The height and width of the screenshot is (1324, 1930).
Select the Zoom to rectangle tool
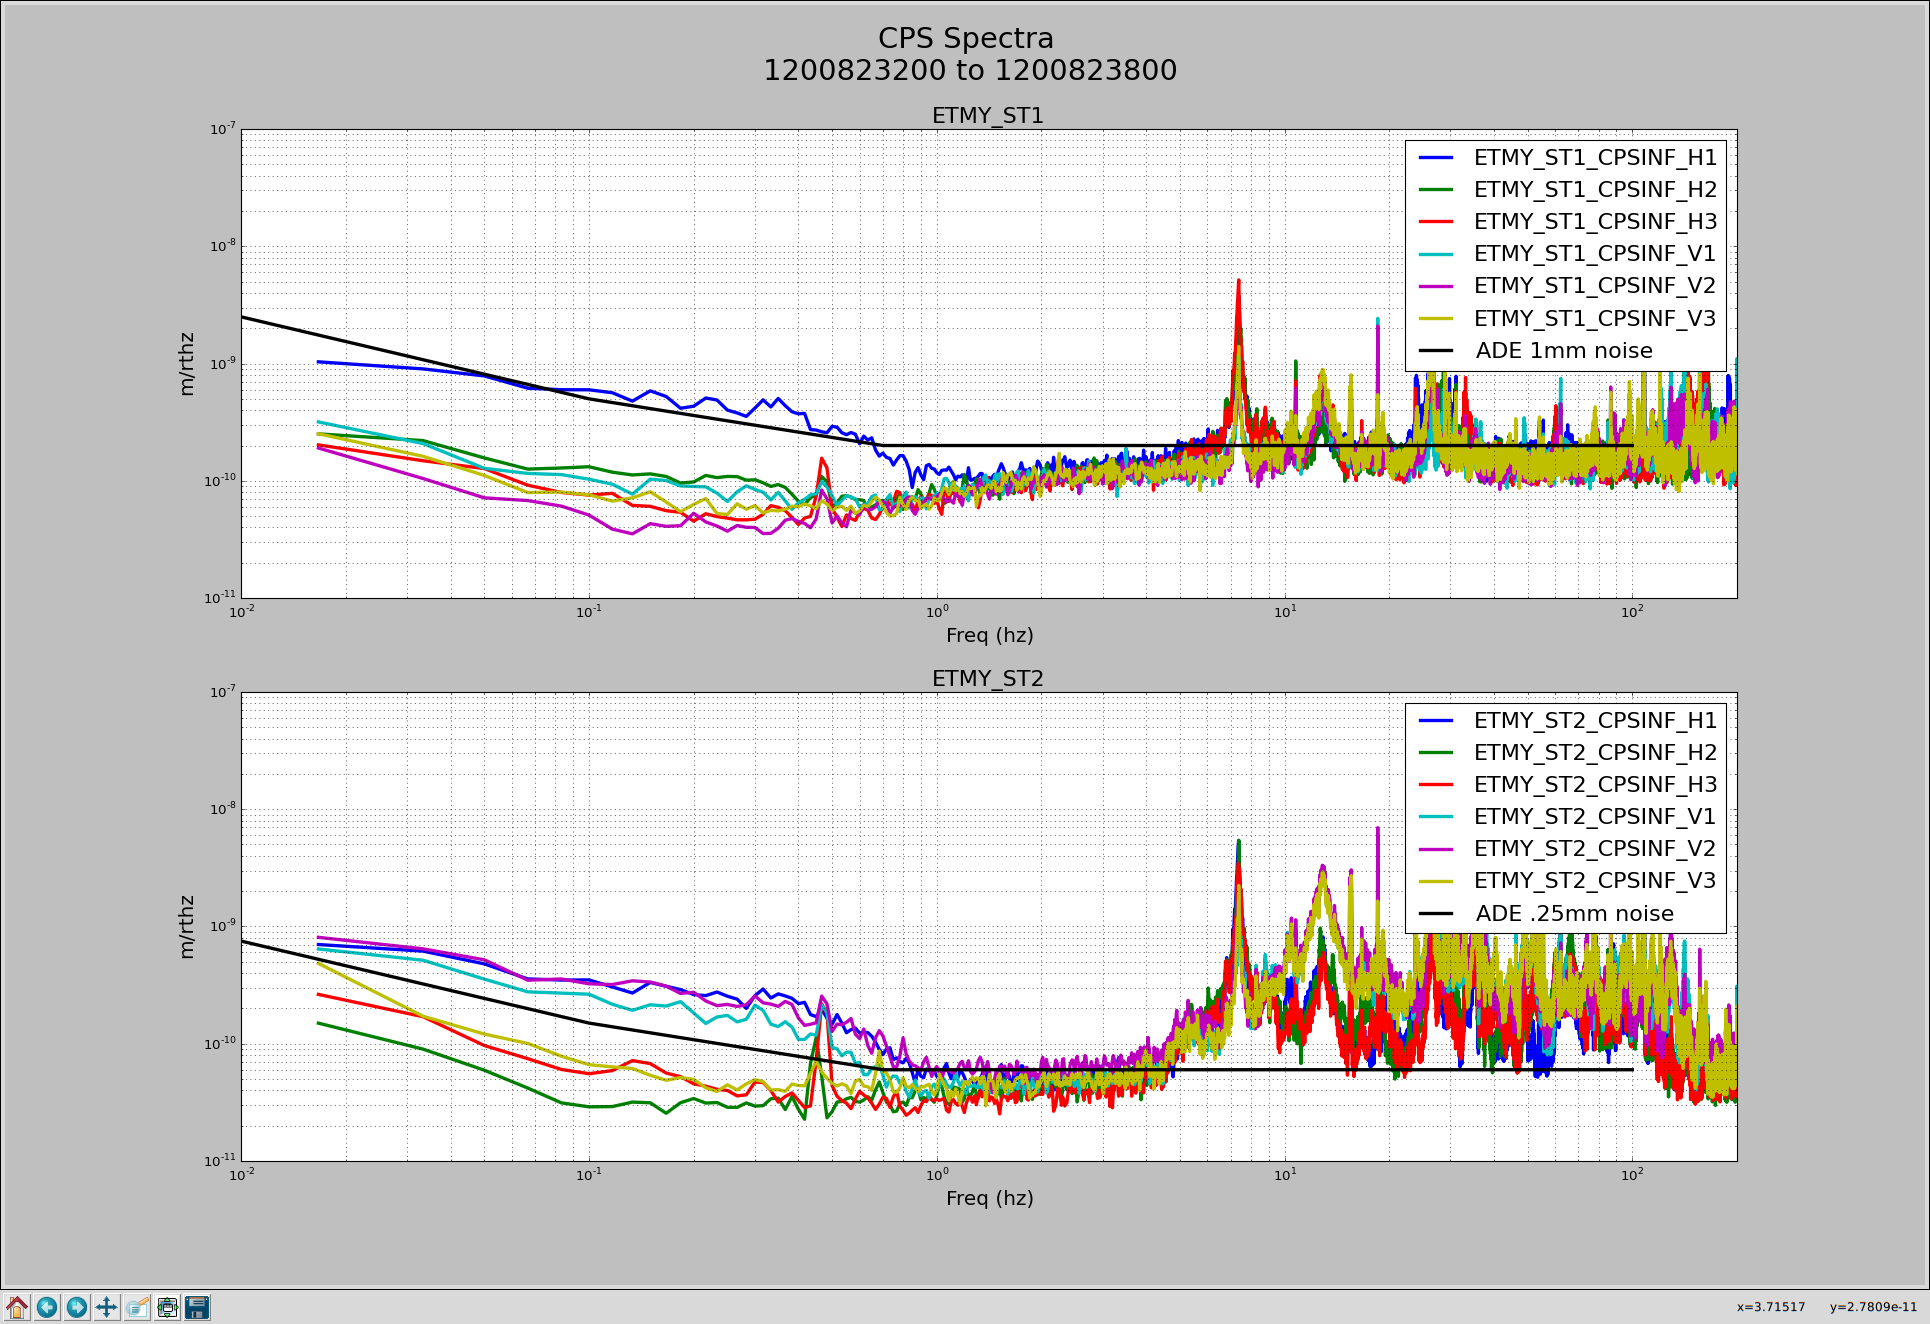(137, 1307)
